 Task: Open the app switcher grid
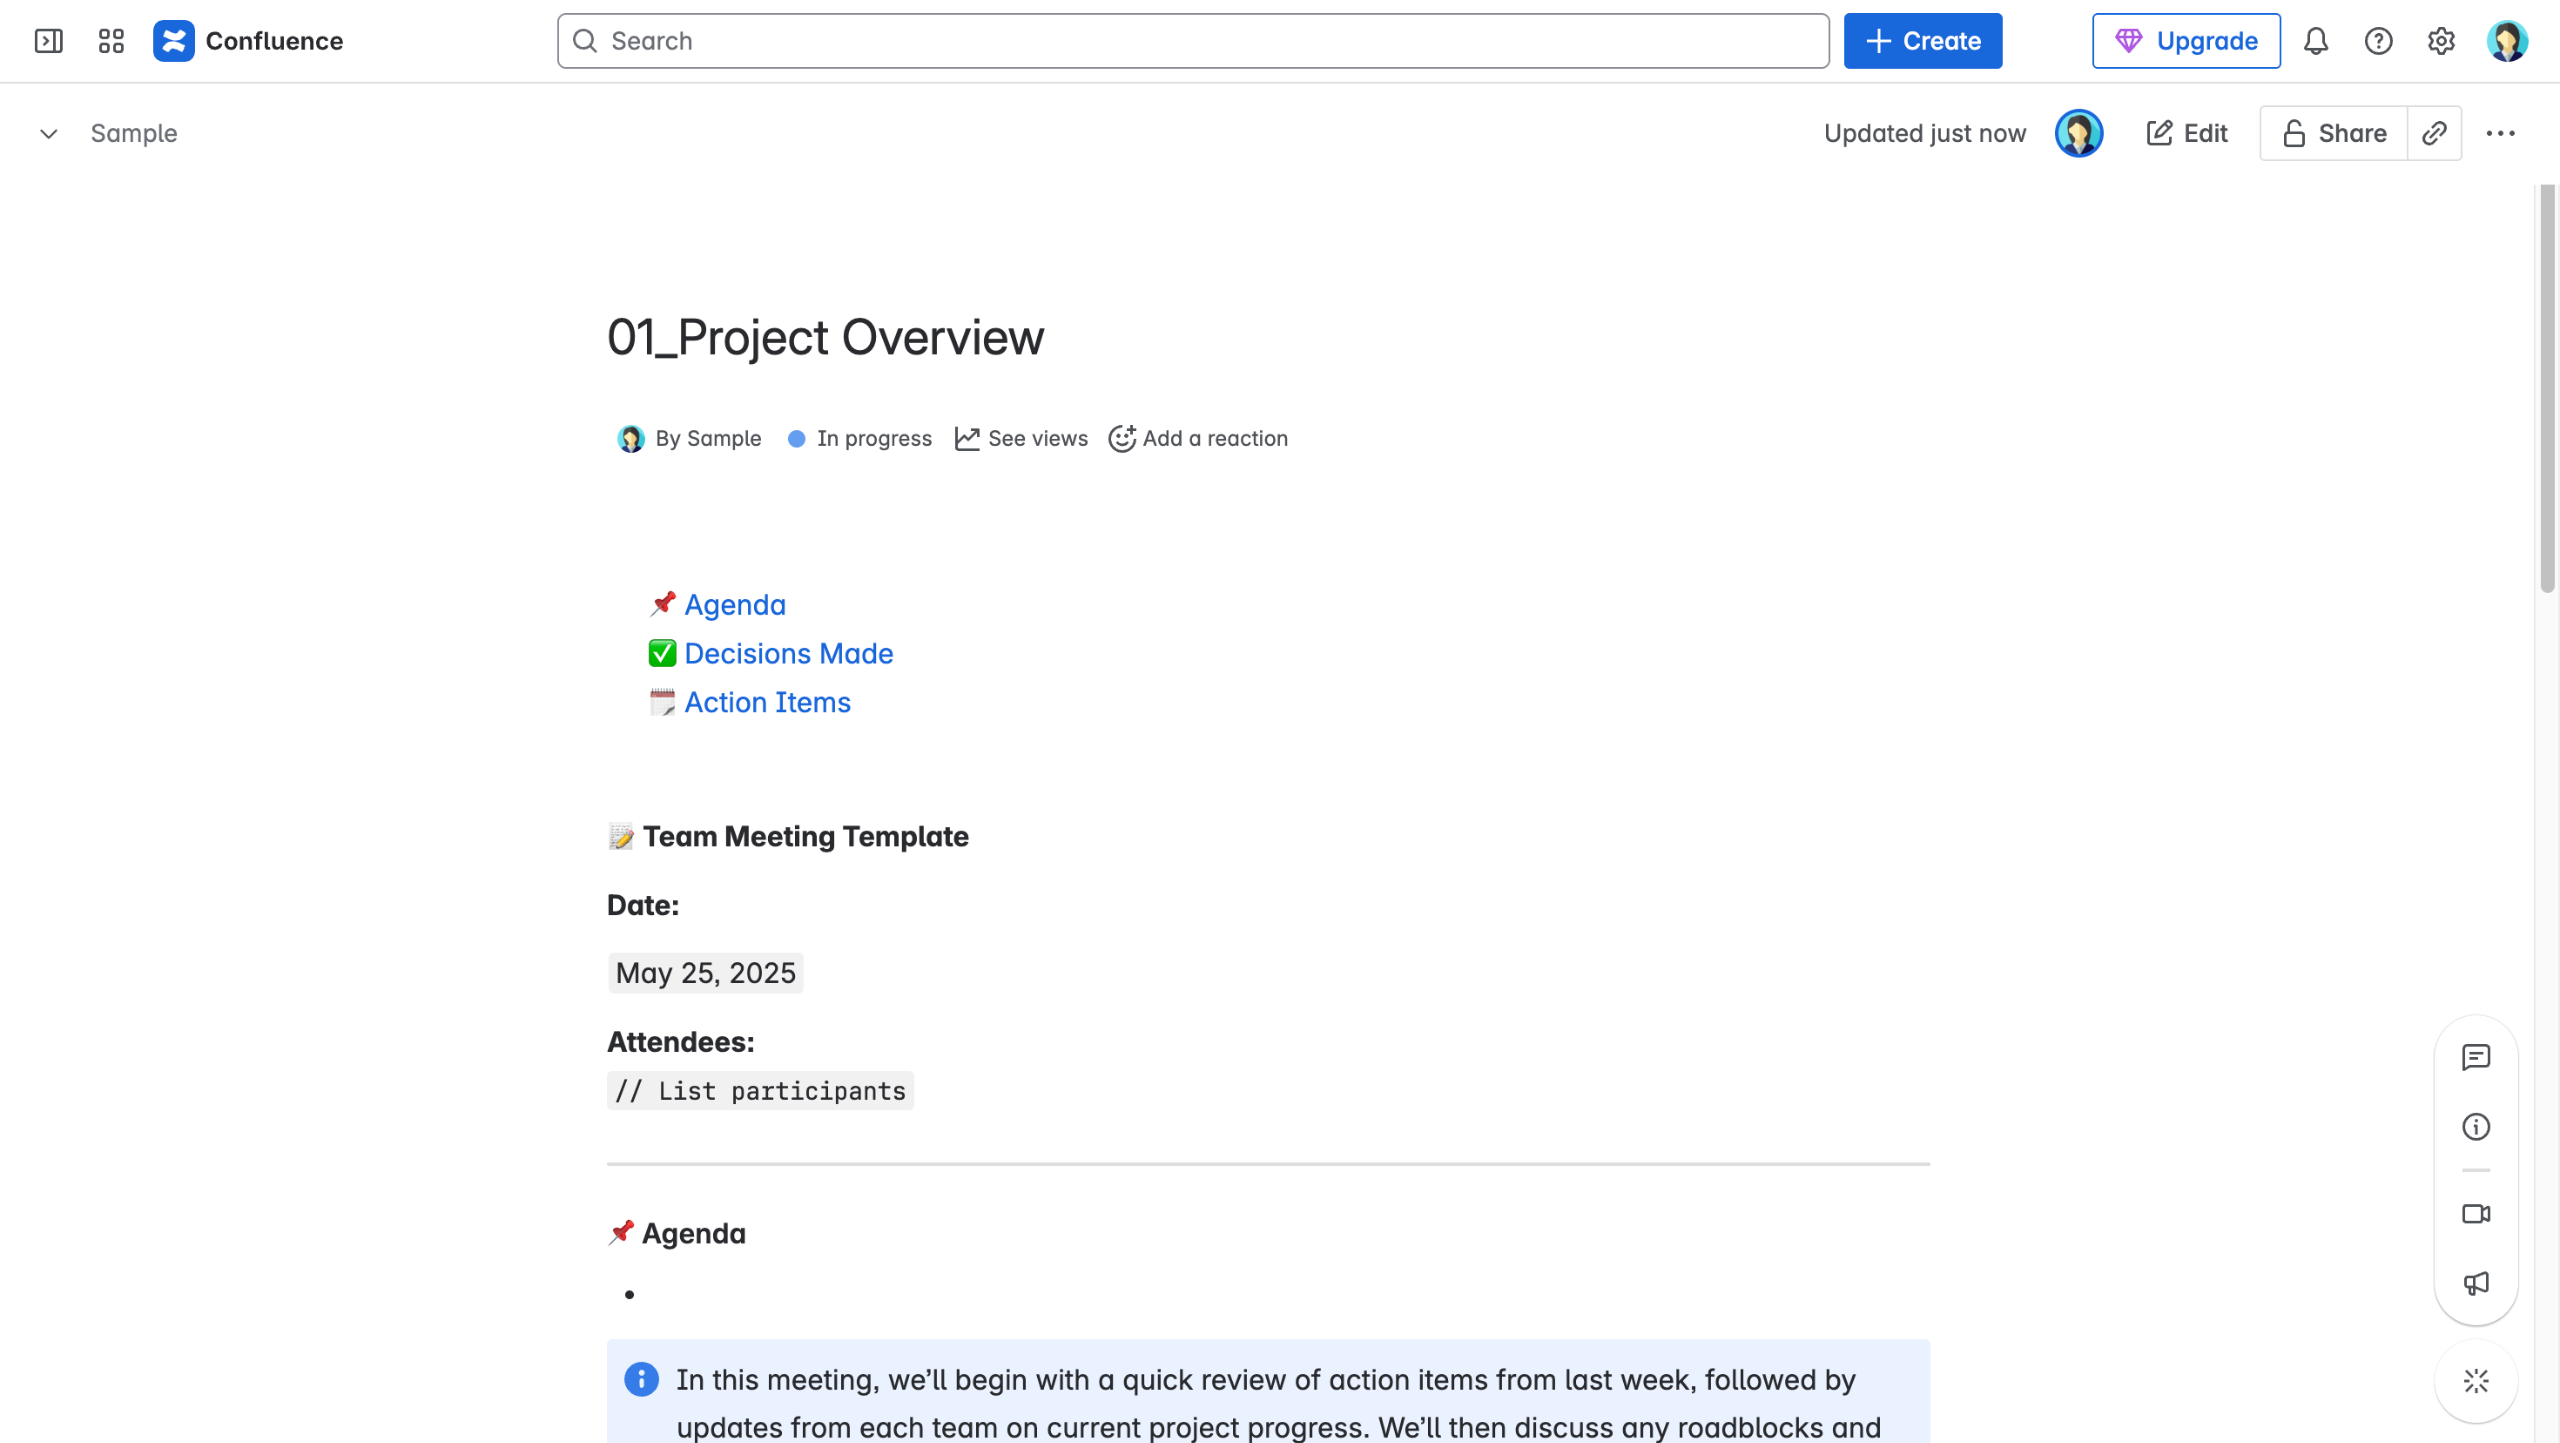(111, 41)
